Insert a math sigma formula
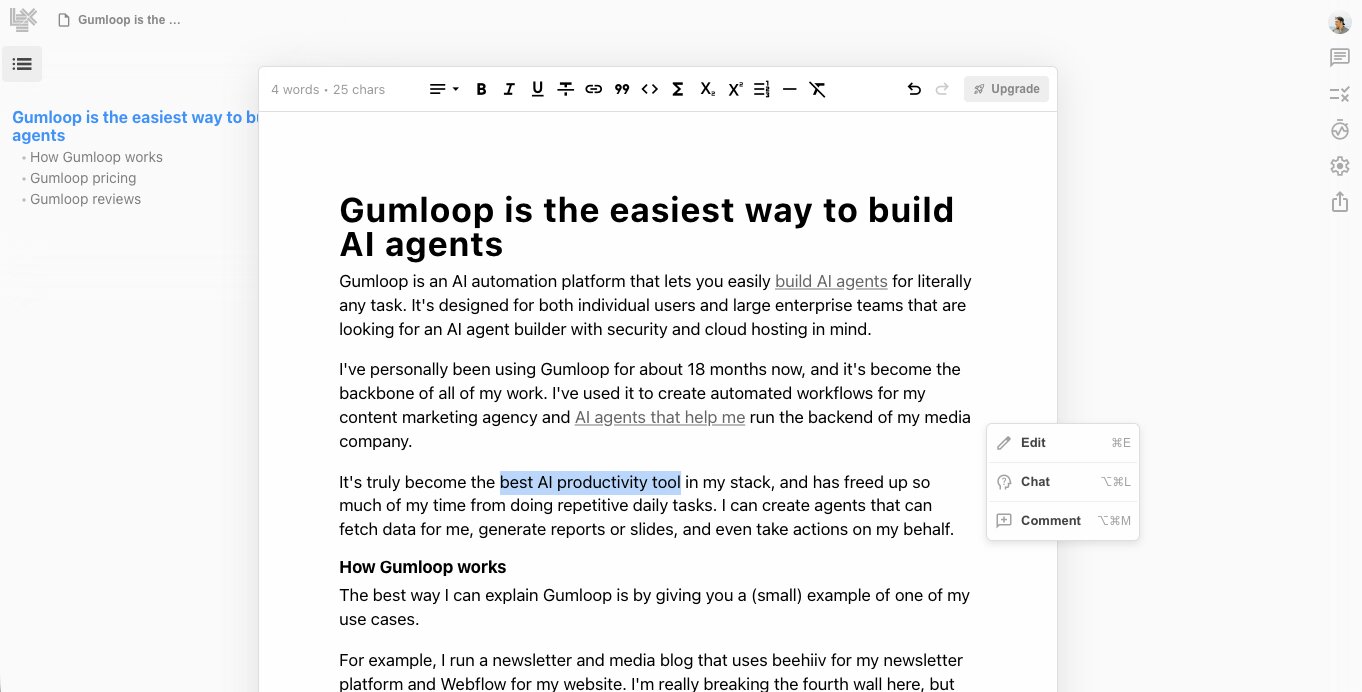Image resolution: width=1362 pixels, height=692 pixels. [x=677, y=89]
